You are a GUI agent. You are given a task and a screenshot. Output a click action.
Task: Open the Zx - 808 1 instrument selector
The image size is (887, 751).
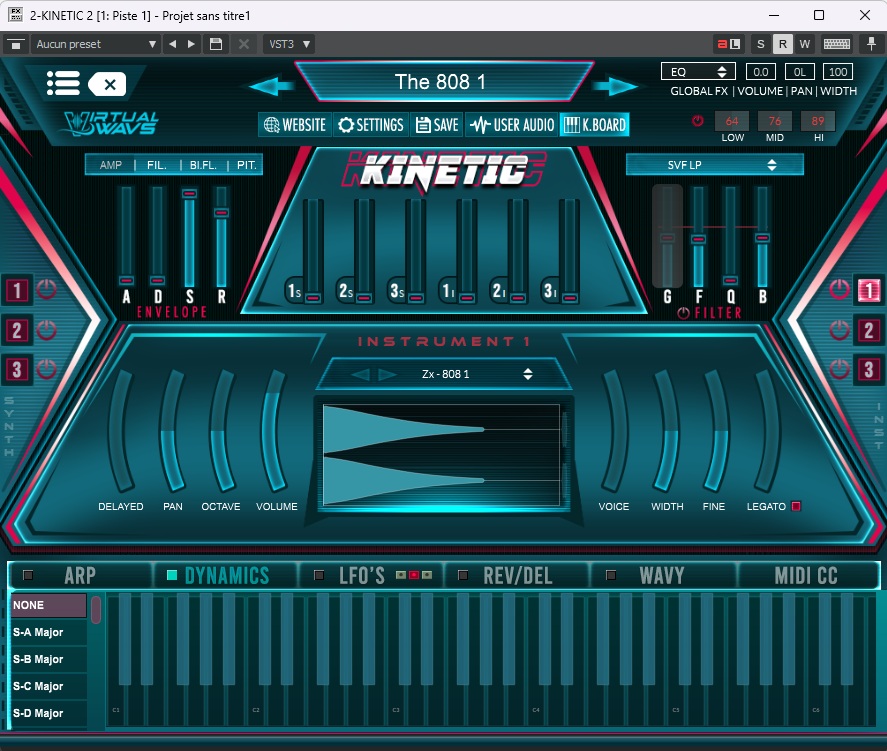point(443,372)
